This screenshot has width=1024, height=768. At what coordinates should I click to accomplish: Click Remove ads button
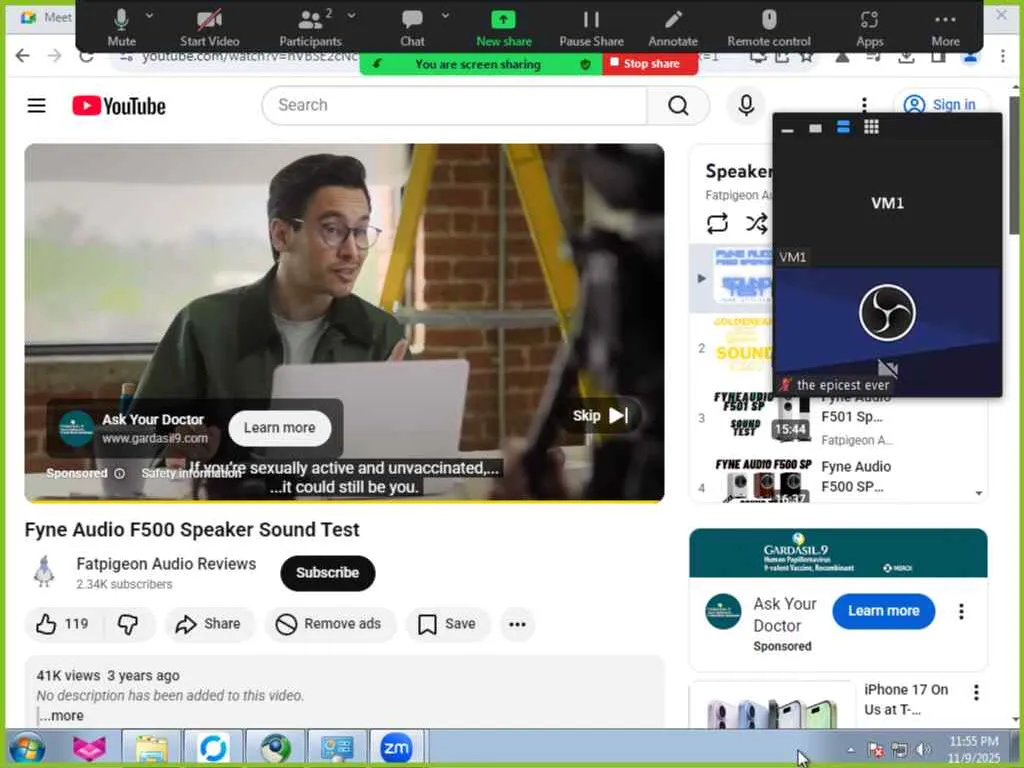tap(330, 624)
